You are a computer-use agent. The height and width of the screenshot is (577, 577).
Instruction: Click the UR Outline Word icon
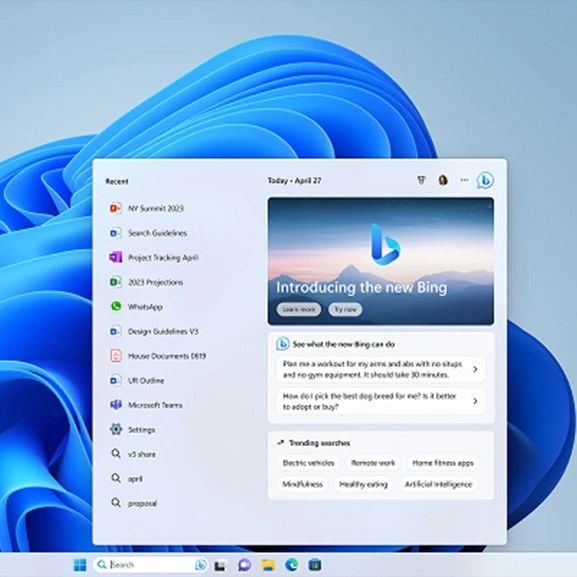(x=116, y=380)
